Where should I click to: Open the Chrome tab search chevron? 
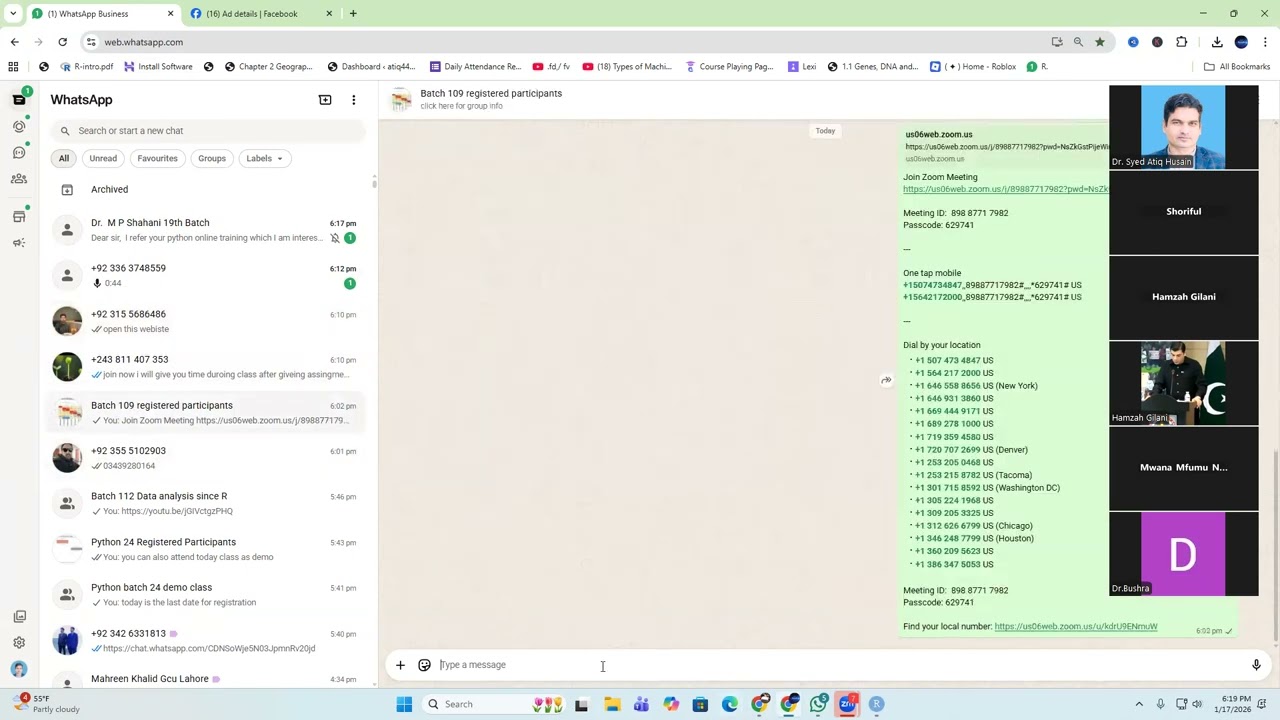tap(13, 13)
